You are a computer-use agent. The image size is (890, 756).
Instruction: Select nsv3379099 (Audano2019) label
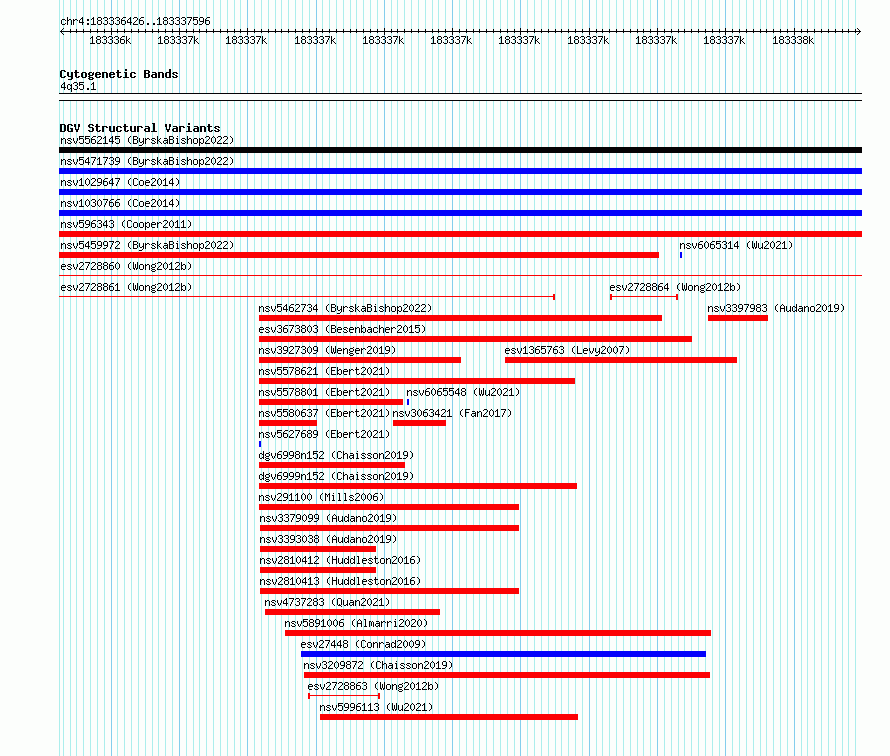click(328, 518)
